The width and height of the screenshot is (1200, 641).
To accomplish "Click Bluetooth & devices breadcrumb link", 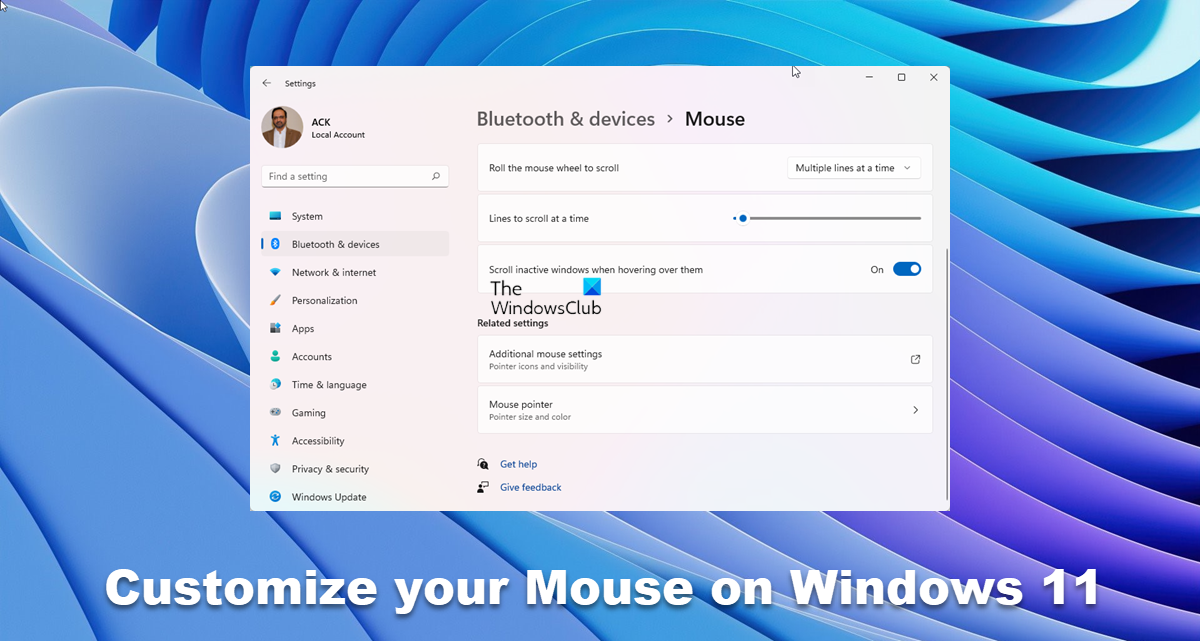I will pyautogui.click(x=566, y=119).
